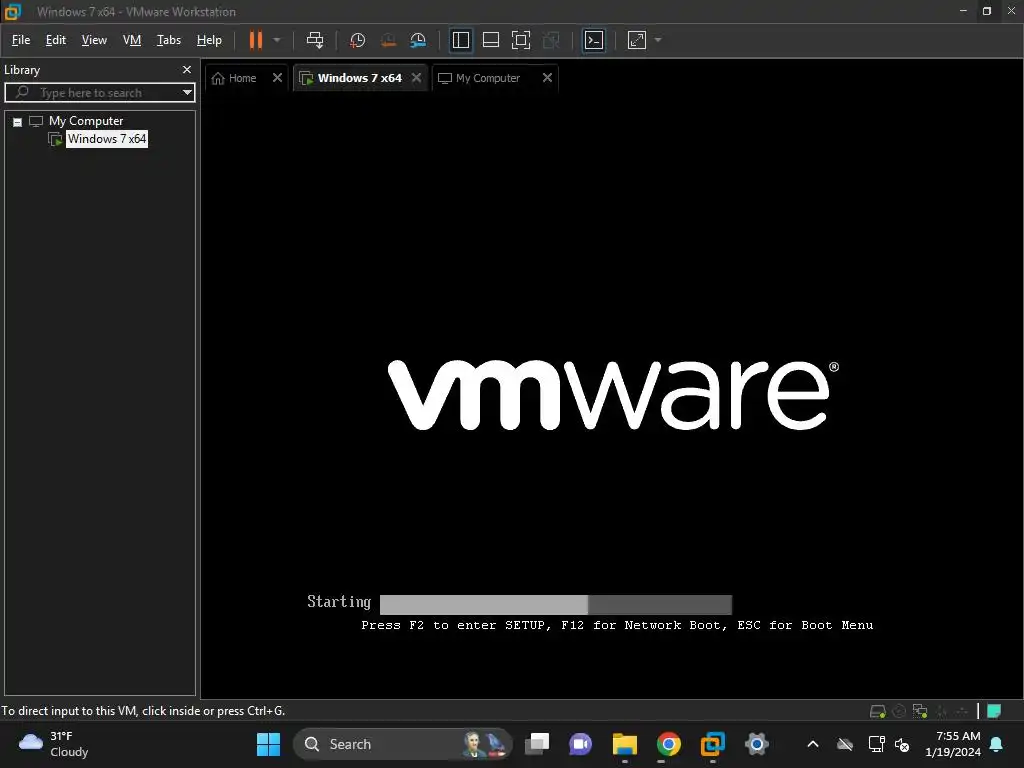Click the CD/DVD drive status icon
The width and height of the screenshot is (1024, 768).
click(x=899, y=711)
